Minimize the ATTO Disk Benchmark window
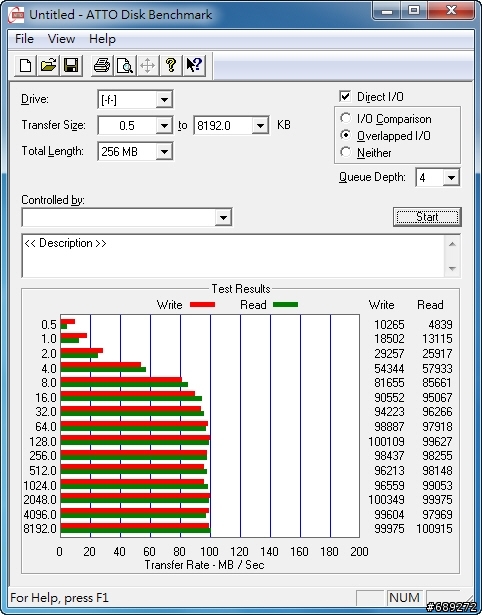The image size is (482, 615). pyautogui.click(x=387, y=11)
